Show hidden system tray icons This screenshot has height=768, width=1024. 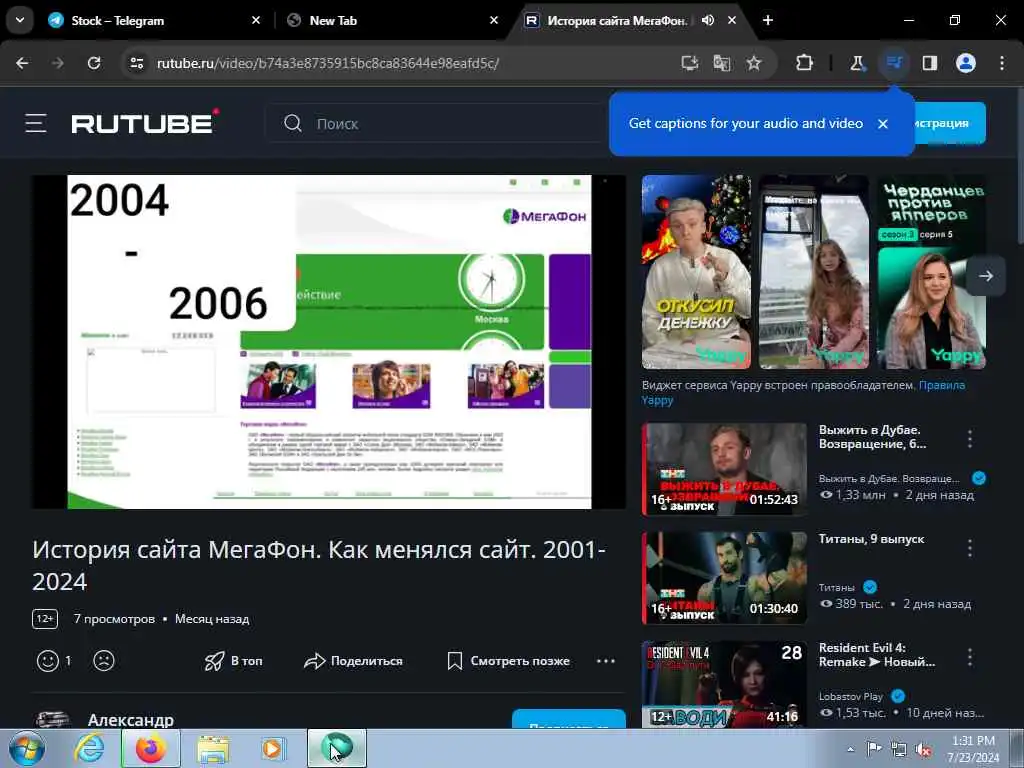(850, 749)
